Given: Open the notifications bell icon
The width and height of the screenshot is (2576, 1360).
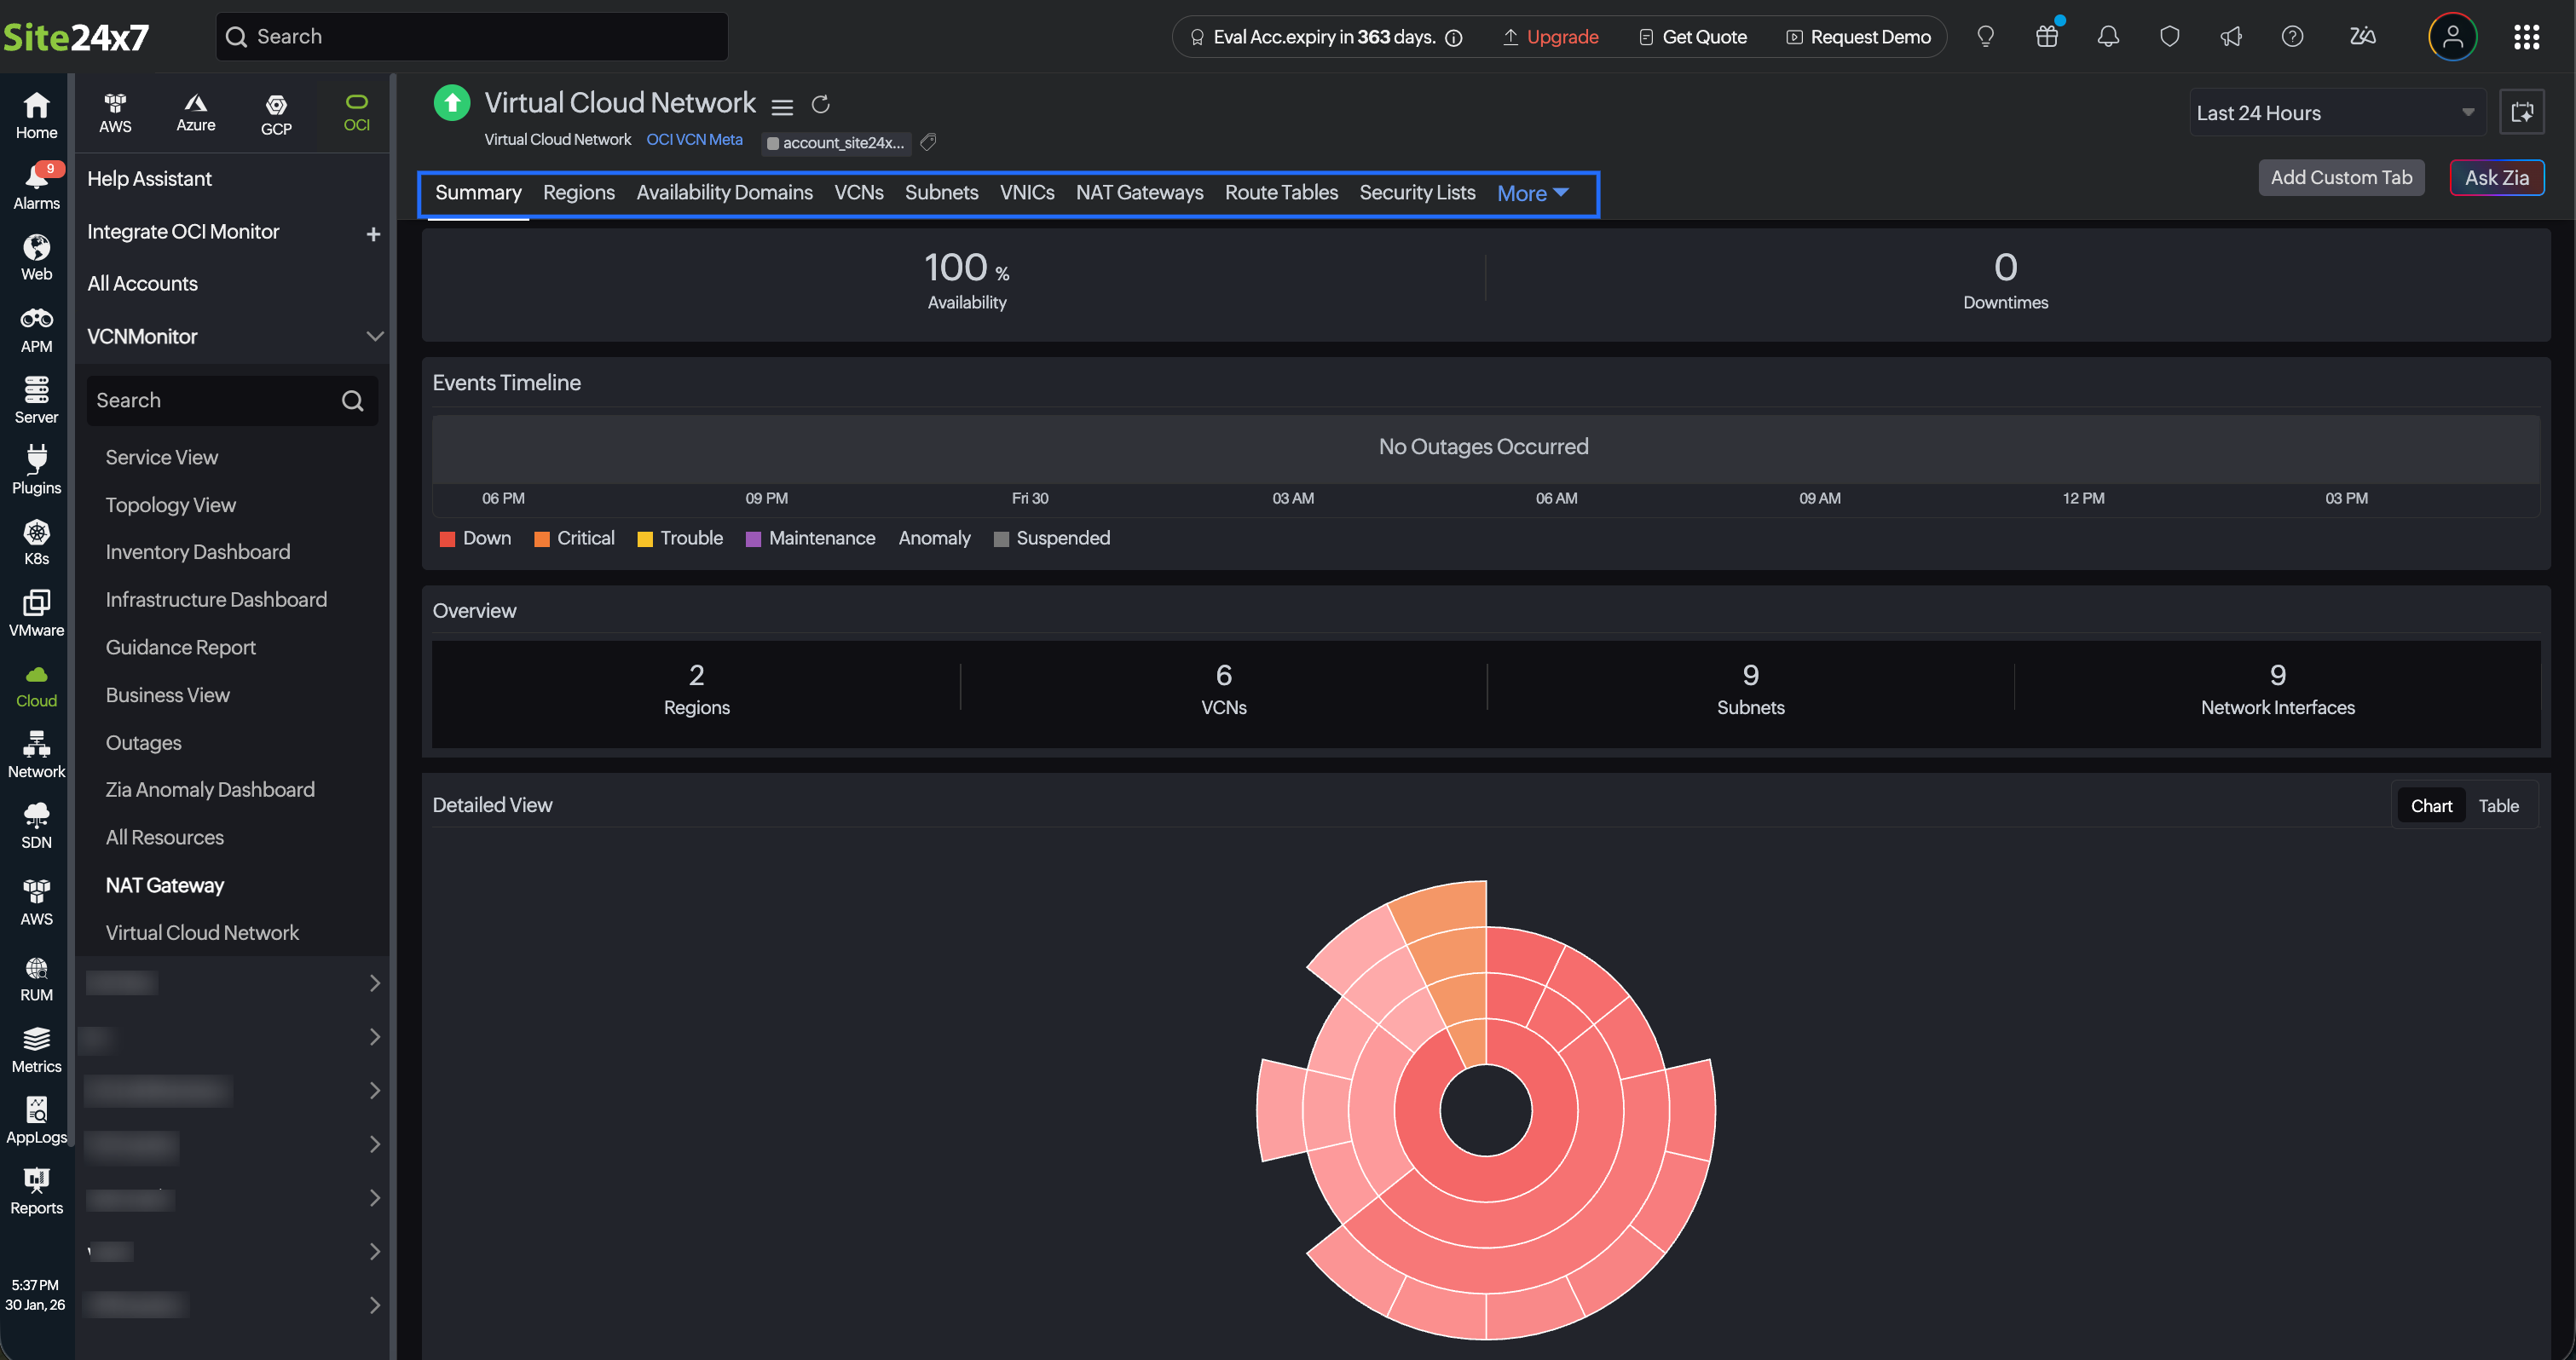Looking at the screenshot, I should 2108,37.
